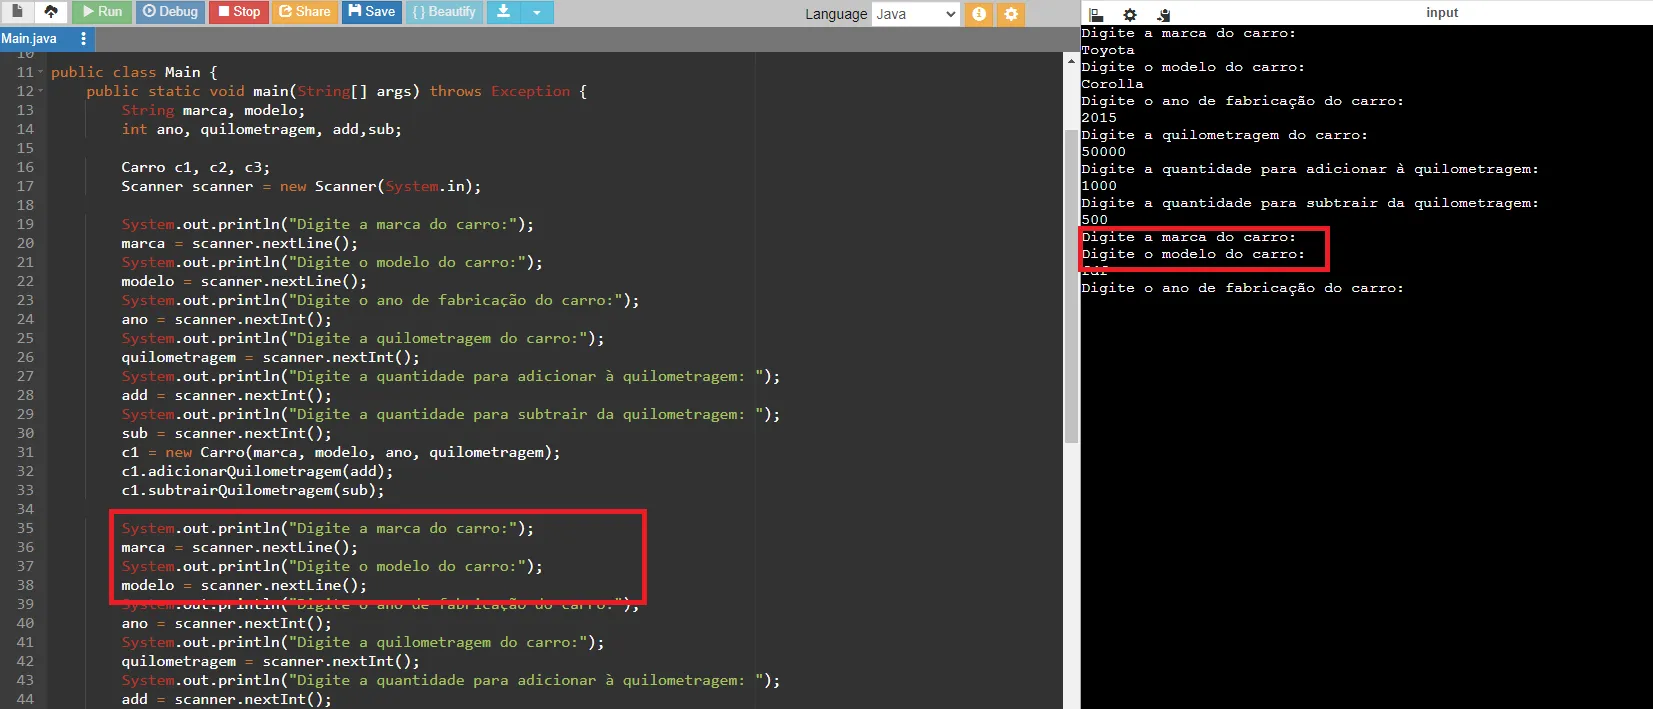Viewport: 1653px width, 709px height.
Task: Collapse the main method fold arrow
Action: [x=40, y=91]
